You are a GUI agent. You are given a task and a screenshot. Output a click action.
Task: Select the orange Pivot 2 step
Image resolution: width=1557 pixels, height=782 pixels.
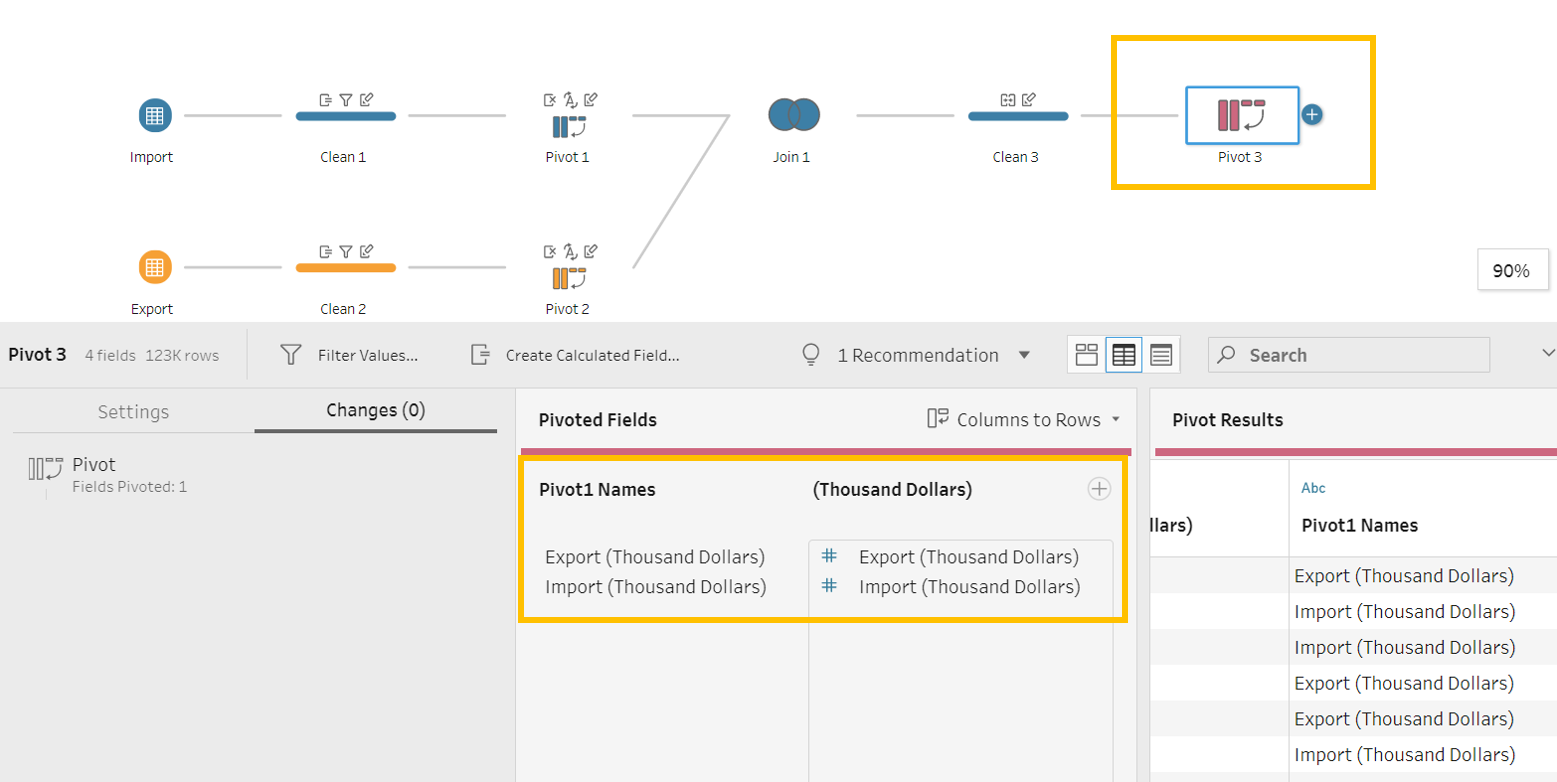(x=568, y=277)
